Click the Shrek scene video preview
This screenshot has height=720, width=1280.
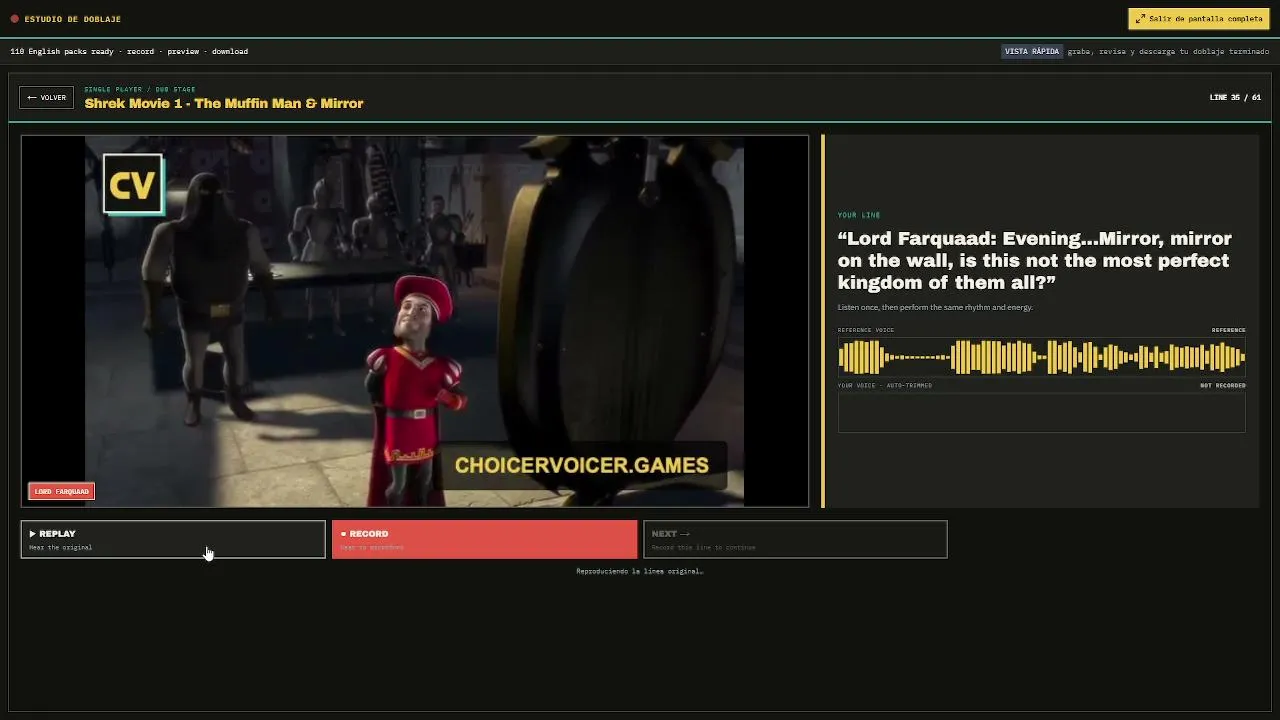(414, 321)
